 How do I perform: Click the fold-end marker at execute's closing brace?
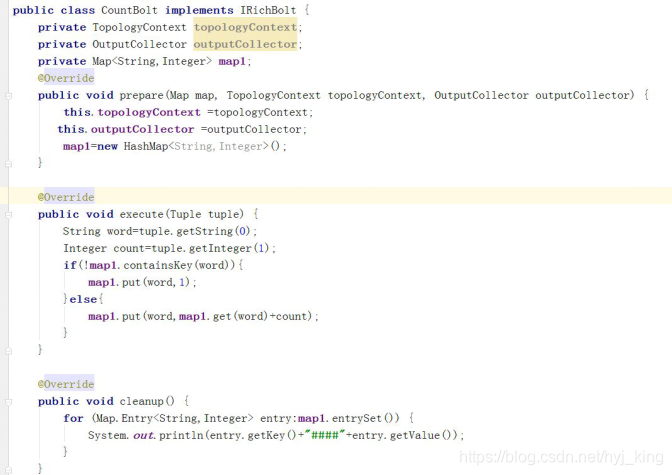point(8,351)
